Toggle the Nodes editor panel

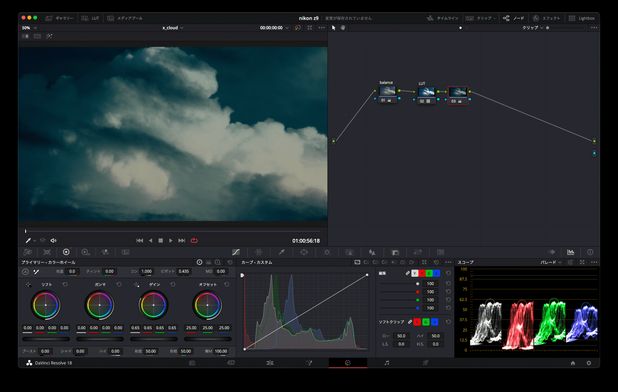click(x=514, y=18)
